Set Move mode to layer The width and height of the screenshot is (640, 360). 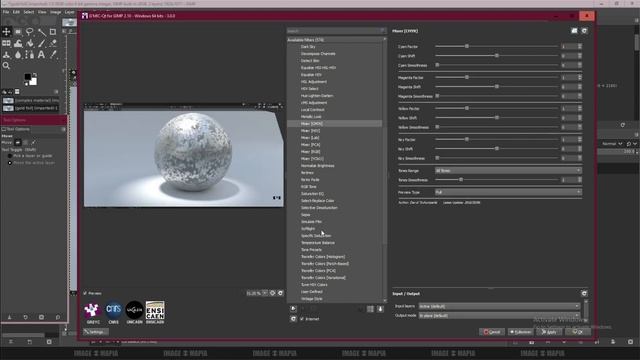click(x=18, y=142)
